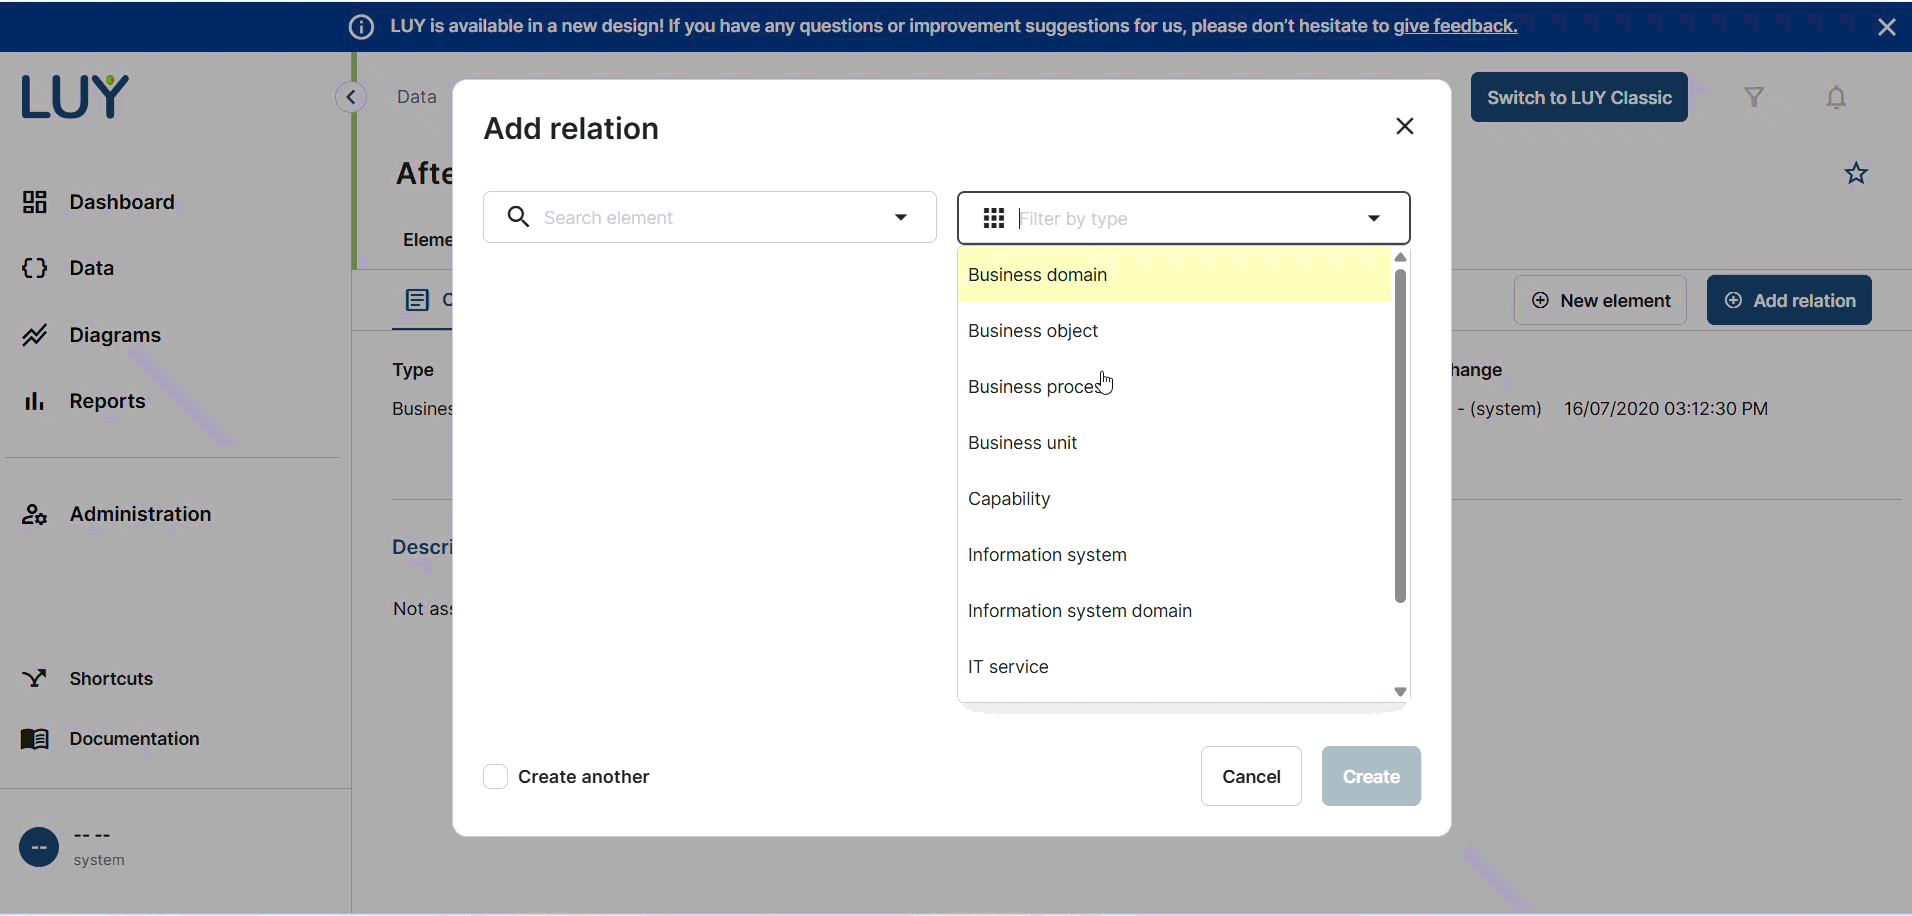
Task: Click the type list scrollbar thumb
Action: pyautogui.click(x=1400, y=435)
